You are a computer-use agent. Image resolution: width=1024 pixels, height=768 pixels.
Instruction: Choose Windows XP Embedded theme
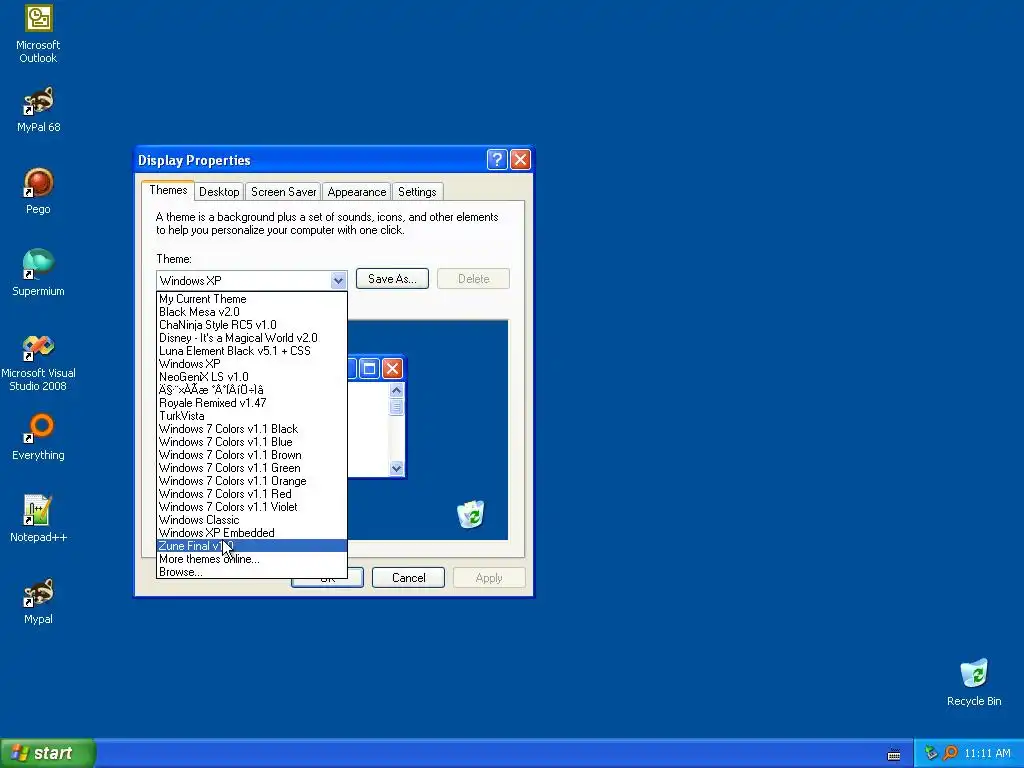click(251, 533)
